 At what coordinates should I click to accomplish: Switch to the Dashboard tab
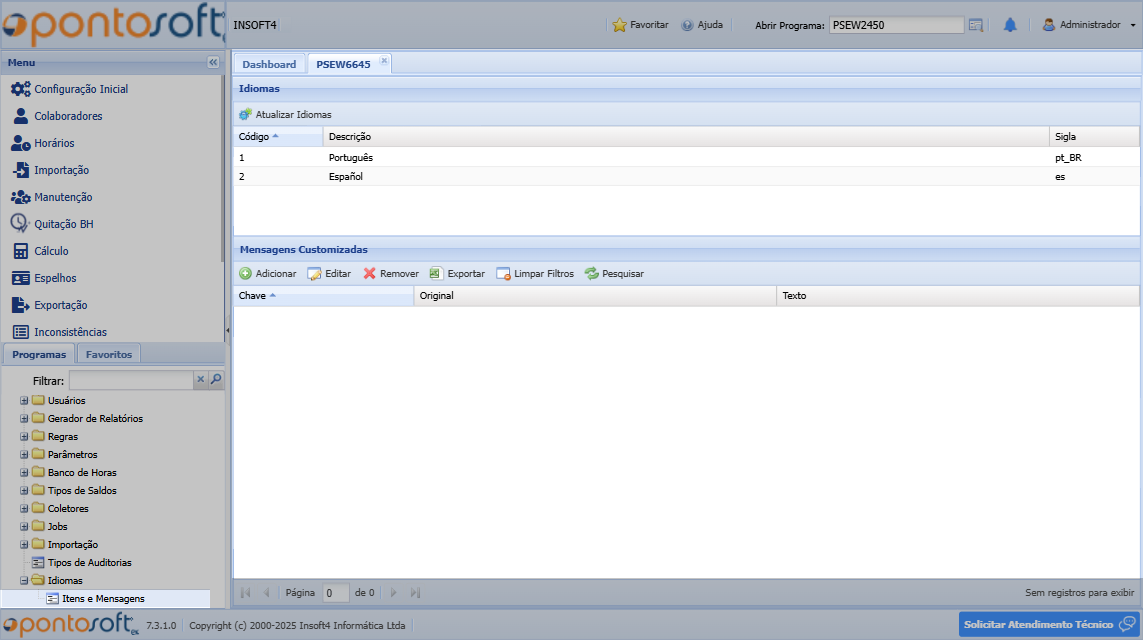(x=269, y=64)
